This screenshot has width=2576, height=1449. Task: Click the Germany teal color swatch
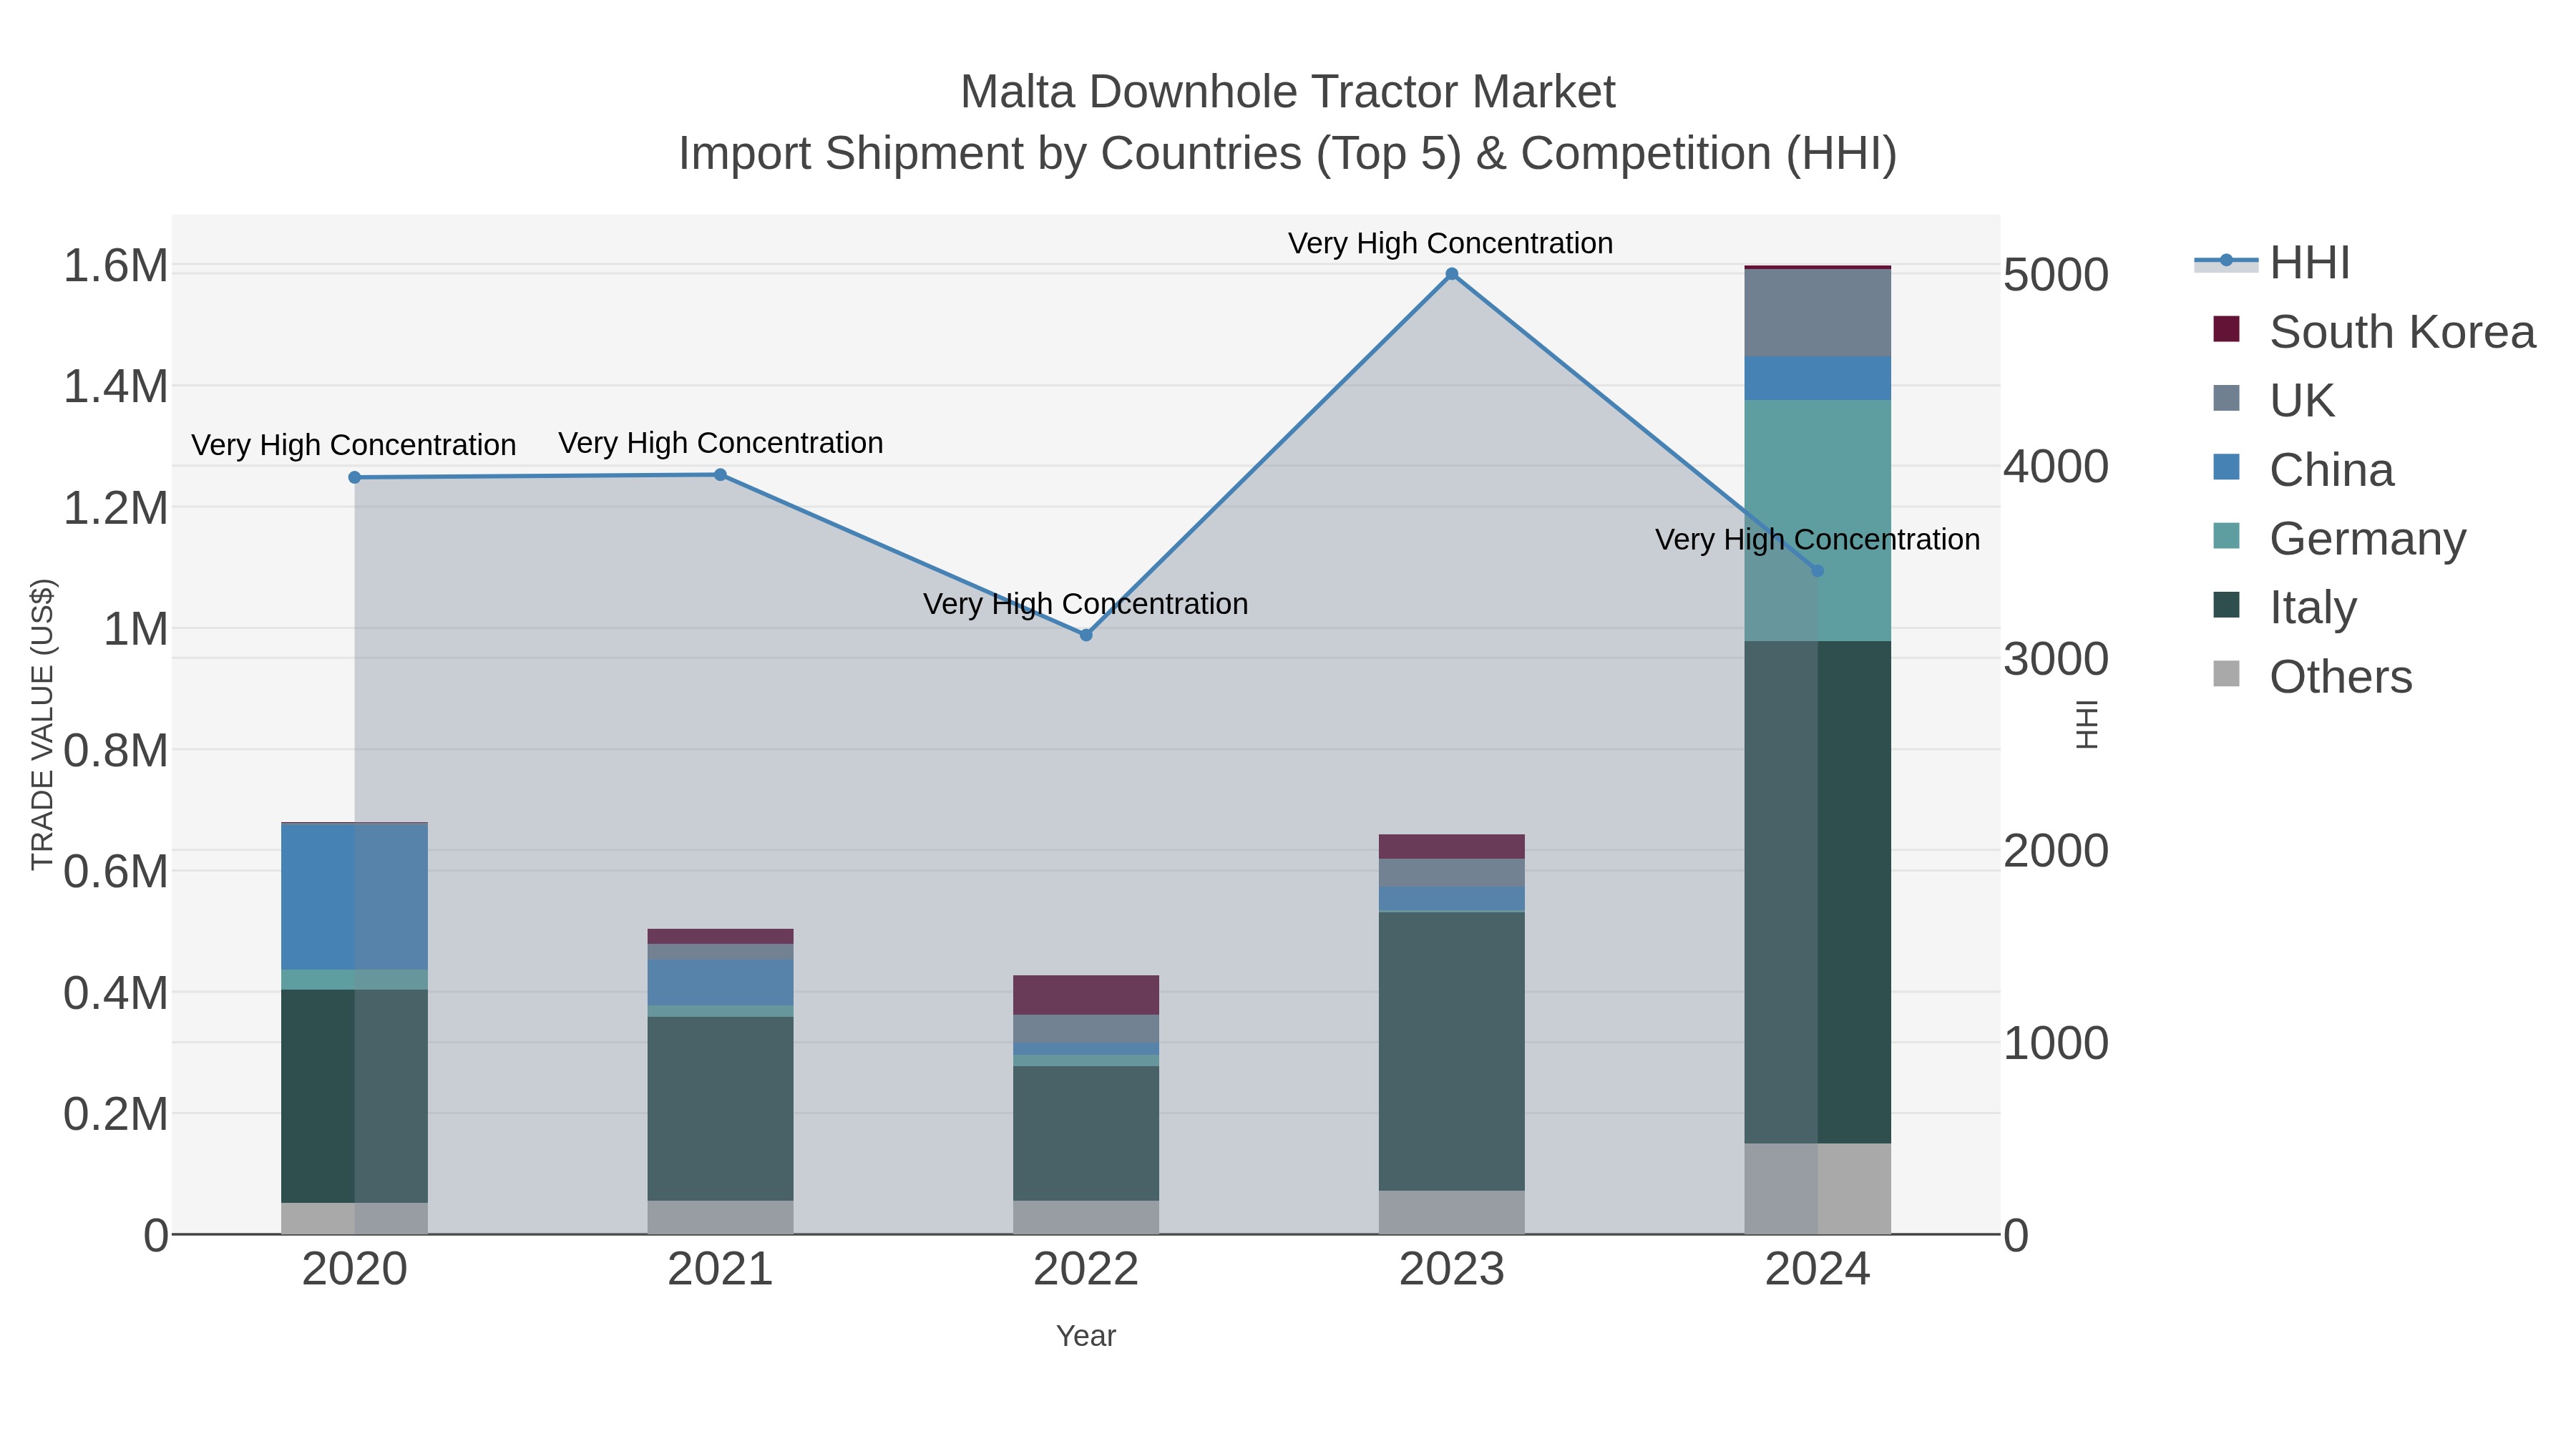click(x=2227, y=536)
